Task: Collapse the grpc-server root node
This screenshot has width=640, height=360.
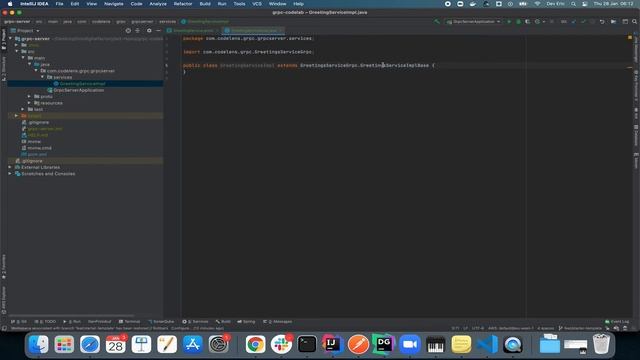Action: [x=10, y=39]
